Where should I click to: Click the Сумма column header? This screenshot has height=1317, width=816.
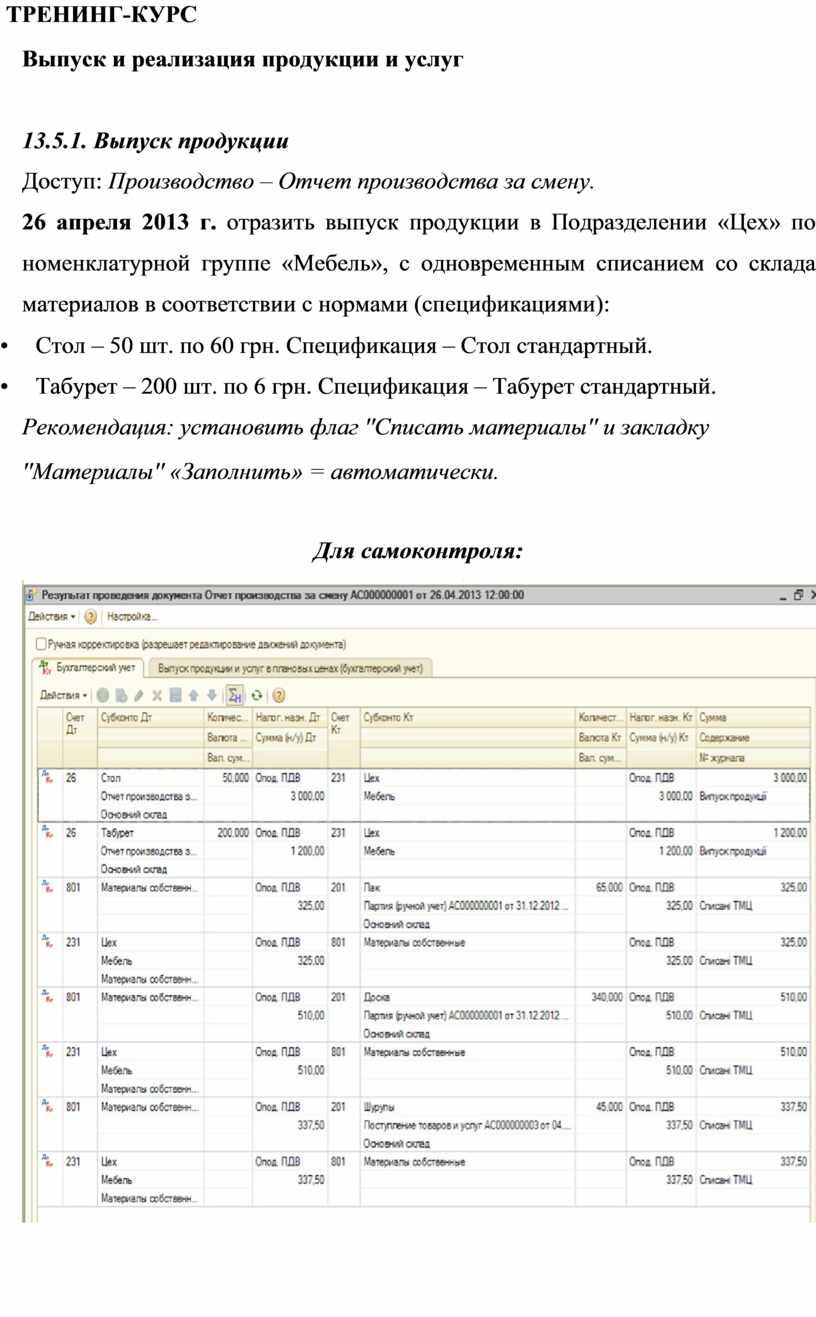pyautogui.click(x=753, y=718)
